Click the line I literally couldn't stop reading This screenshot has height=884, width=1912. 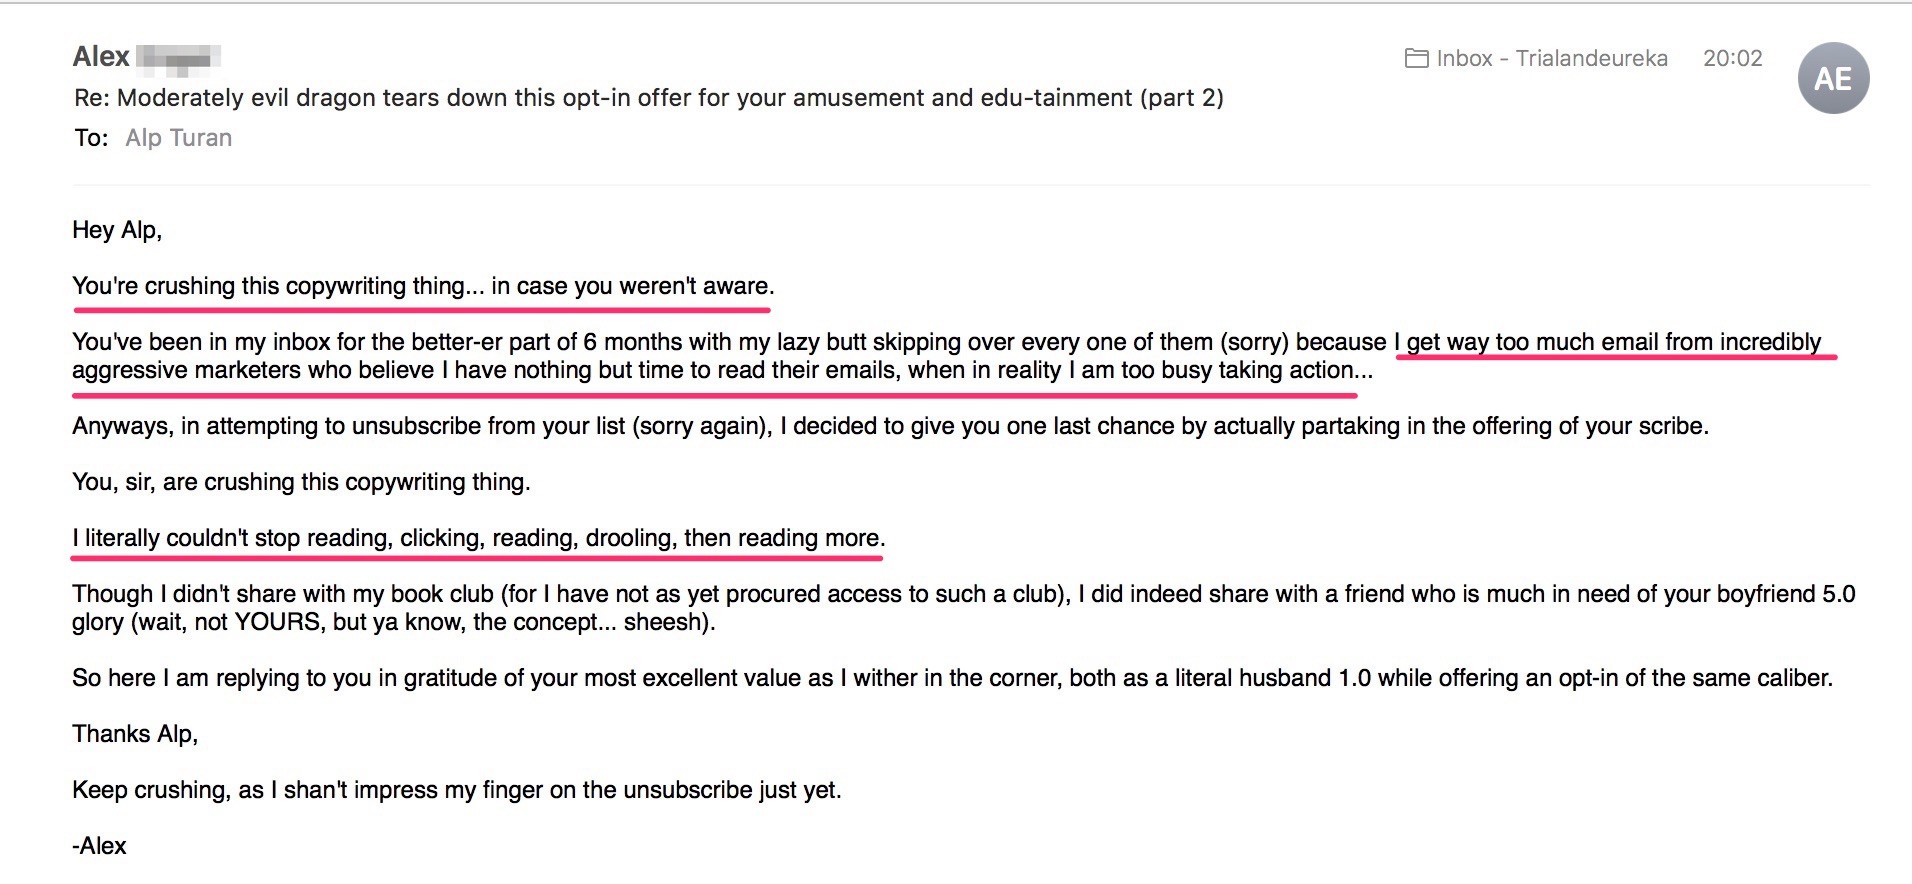[479, 538]
